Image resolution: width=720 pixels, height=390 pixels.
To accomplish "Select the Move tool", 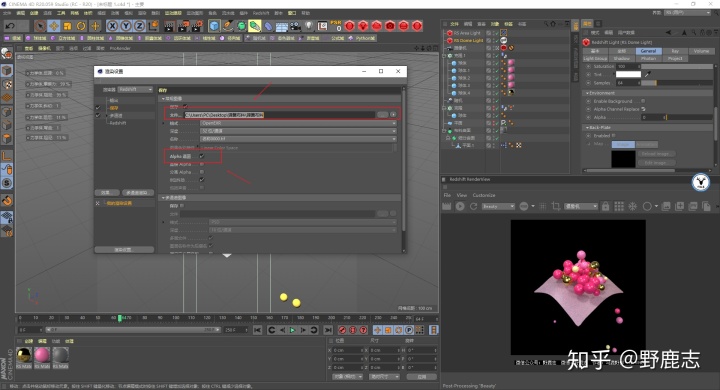I will click(x=54, y=26).
